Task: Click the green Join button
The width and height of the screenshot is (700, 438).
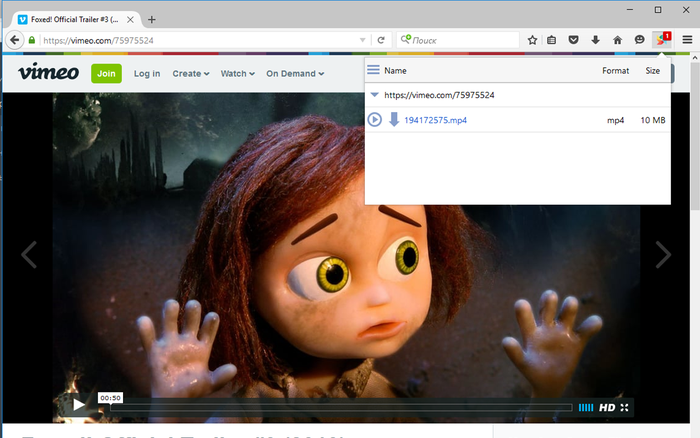Action: tap(106, 73)
